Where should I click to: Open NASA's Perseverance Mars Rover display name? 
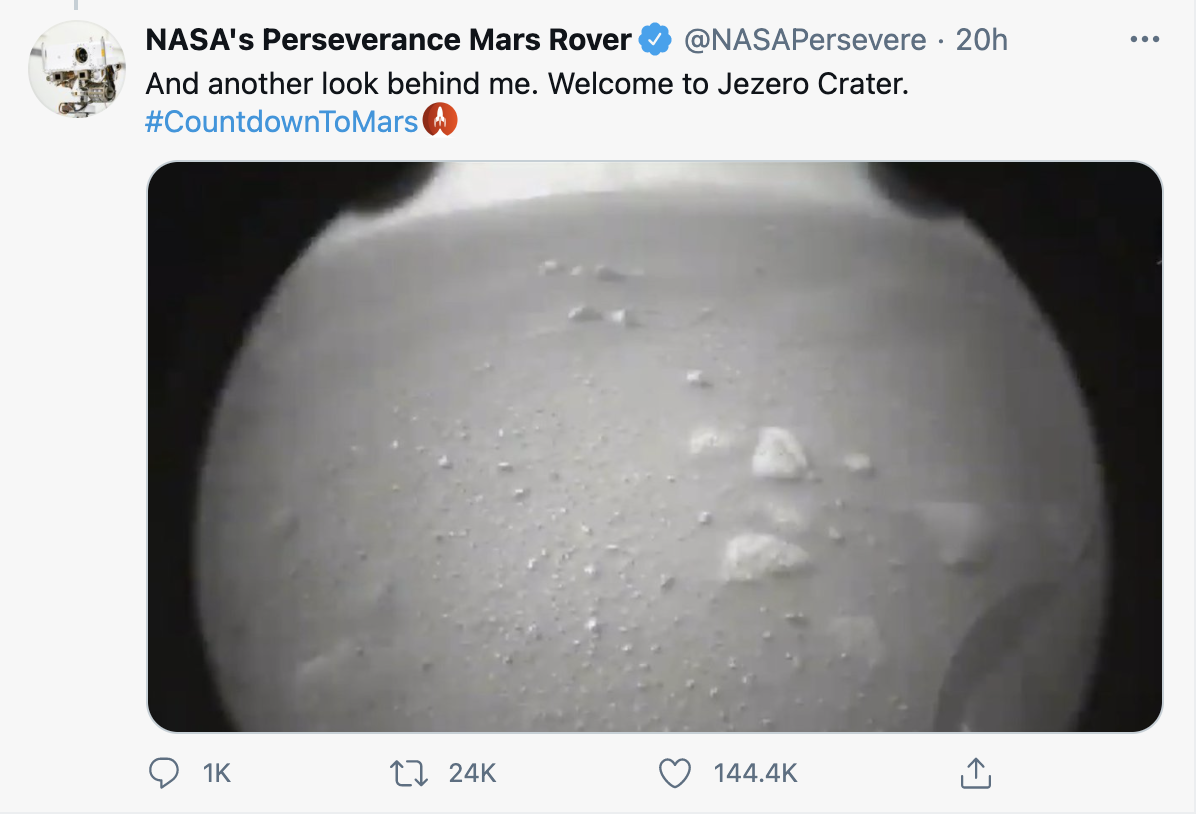click(x=388, y=40)
